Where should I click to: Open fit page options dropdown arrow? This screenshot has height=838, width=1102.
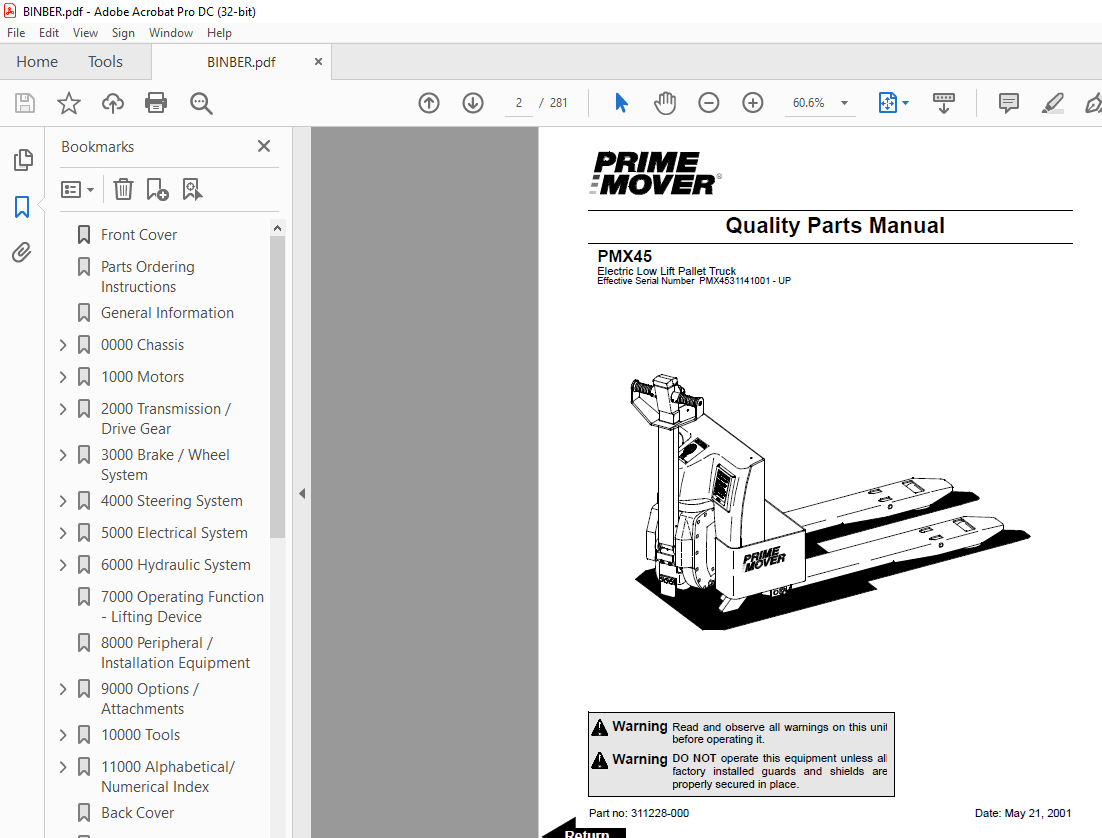tap(905, 103)
